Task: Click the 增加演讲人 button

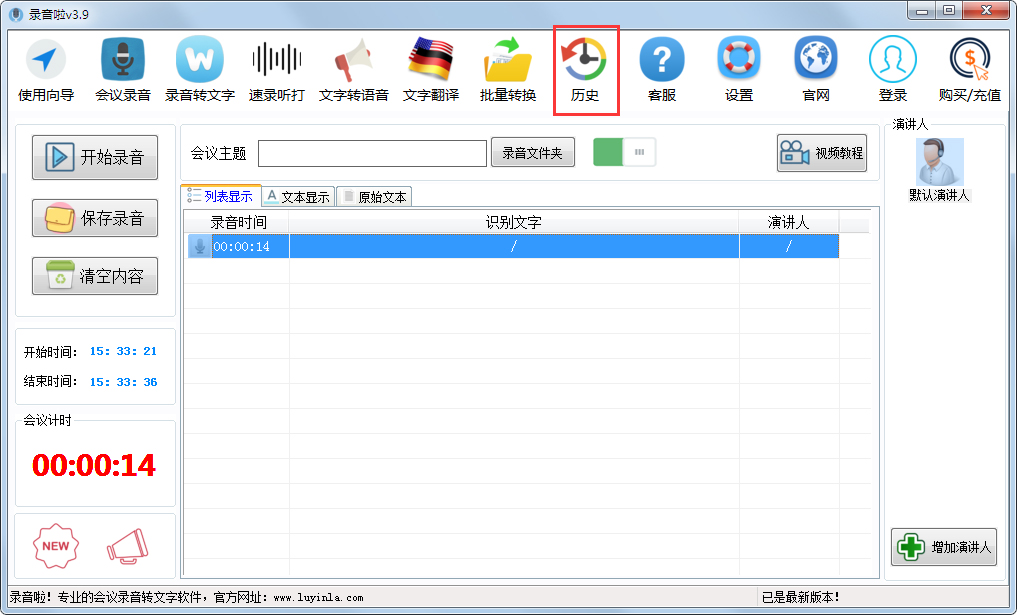Action: click(944, 547)
